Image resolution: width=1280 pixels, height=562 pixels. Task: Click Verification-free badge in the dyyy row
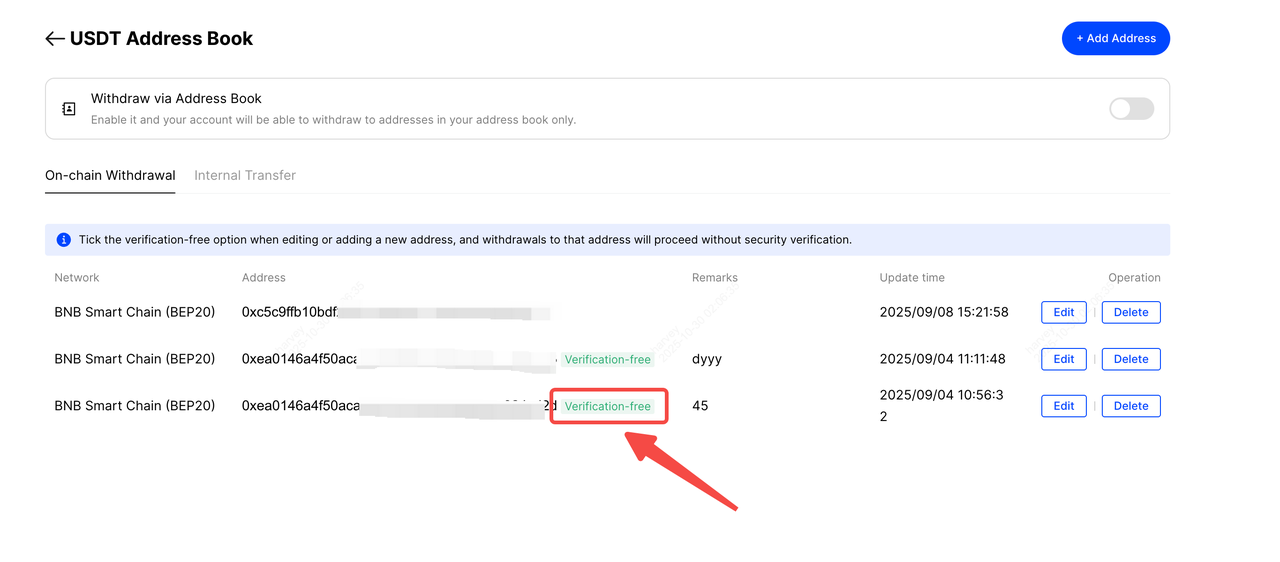(x=607, y=360)
